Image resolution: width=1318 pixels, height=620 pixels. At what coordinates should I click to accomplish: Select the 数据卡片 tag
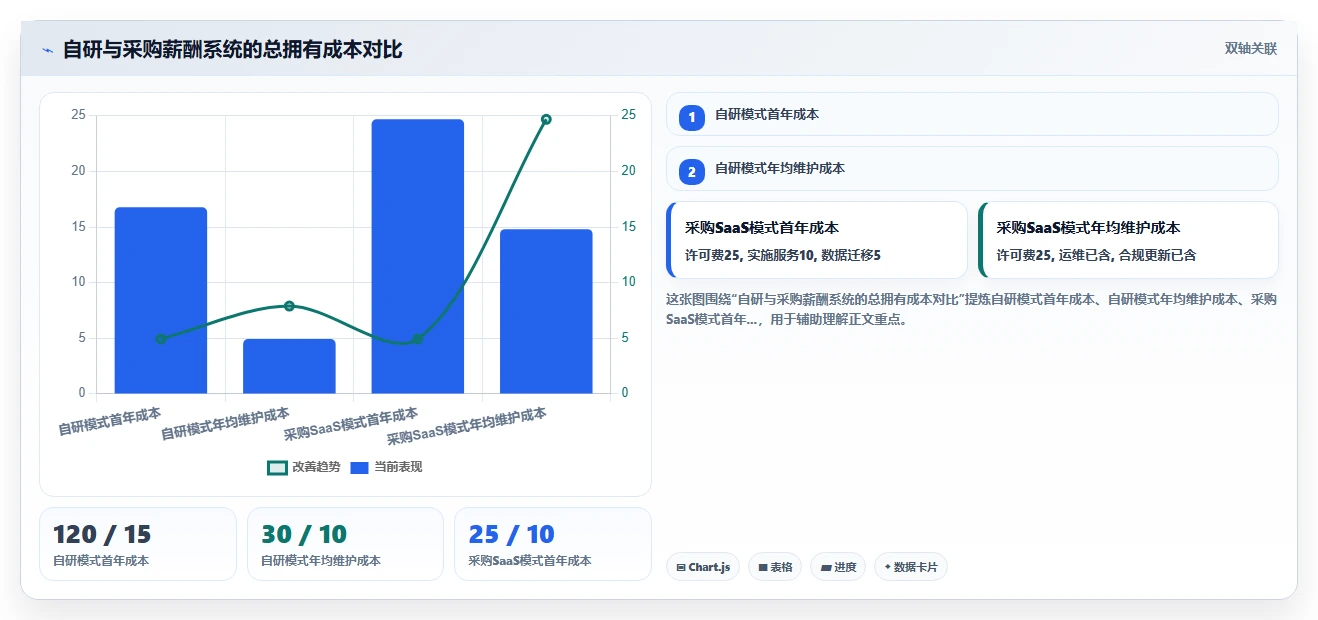(x=911, y=567)
